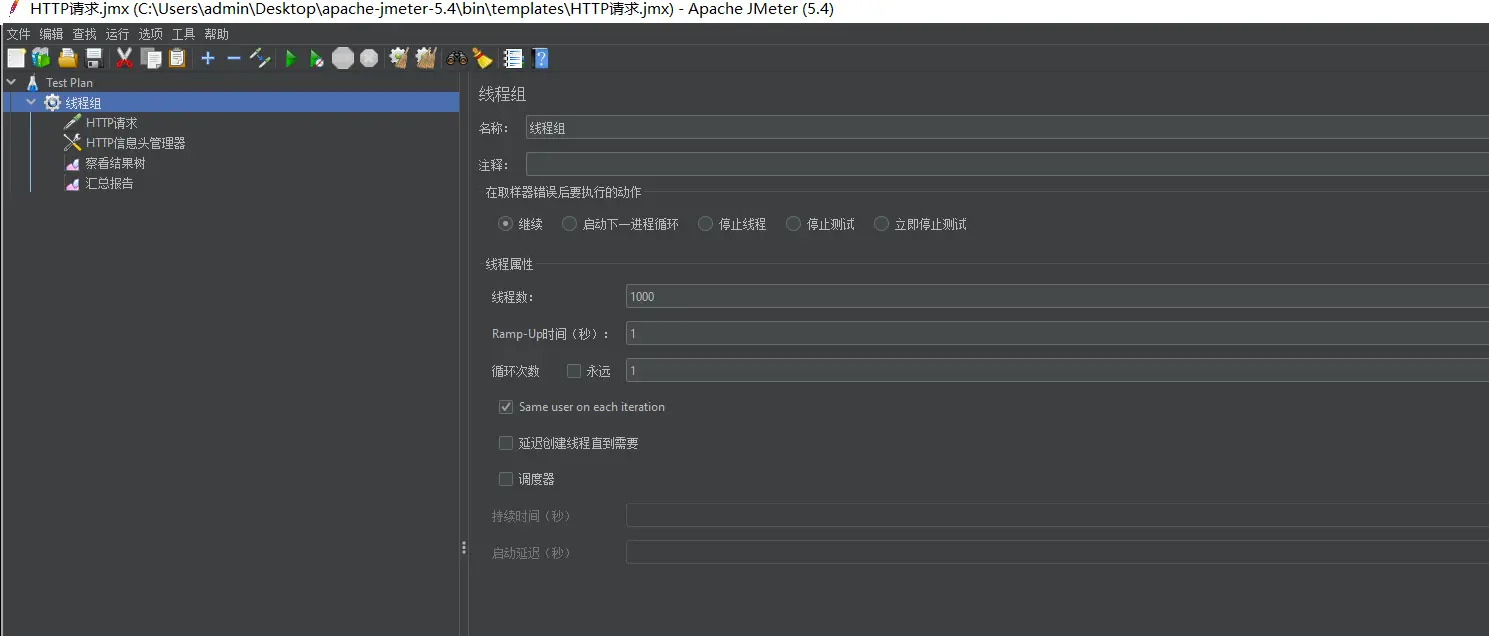Collapse the 线程组 tree node arrow

pos(31,102)
